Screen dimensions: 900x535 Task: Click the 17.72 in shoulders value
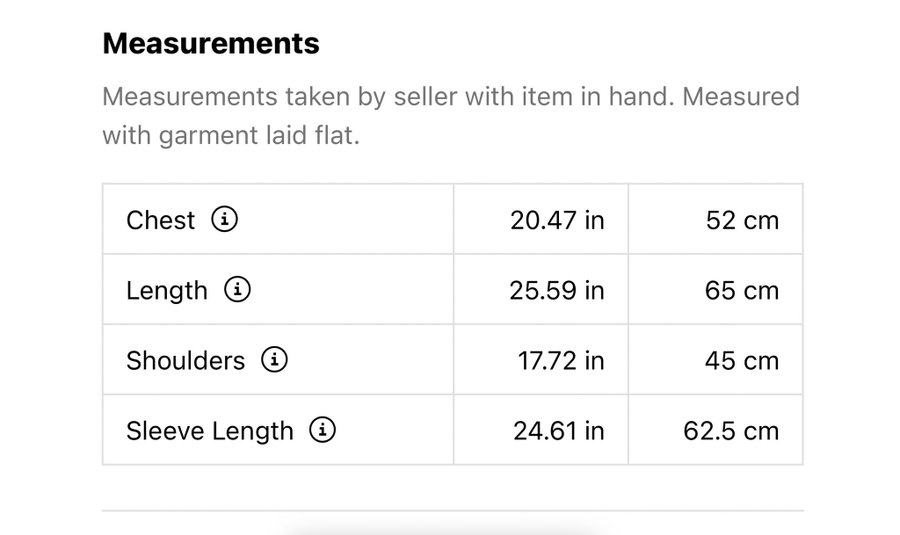[561, 361]
